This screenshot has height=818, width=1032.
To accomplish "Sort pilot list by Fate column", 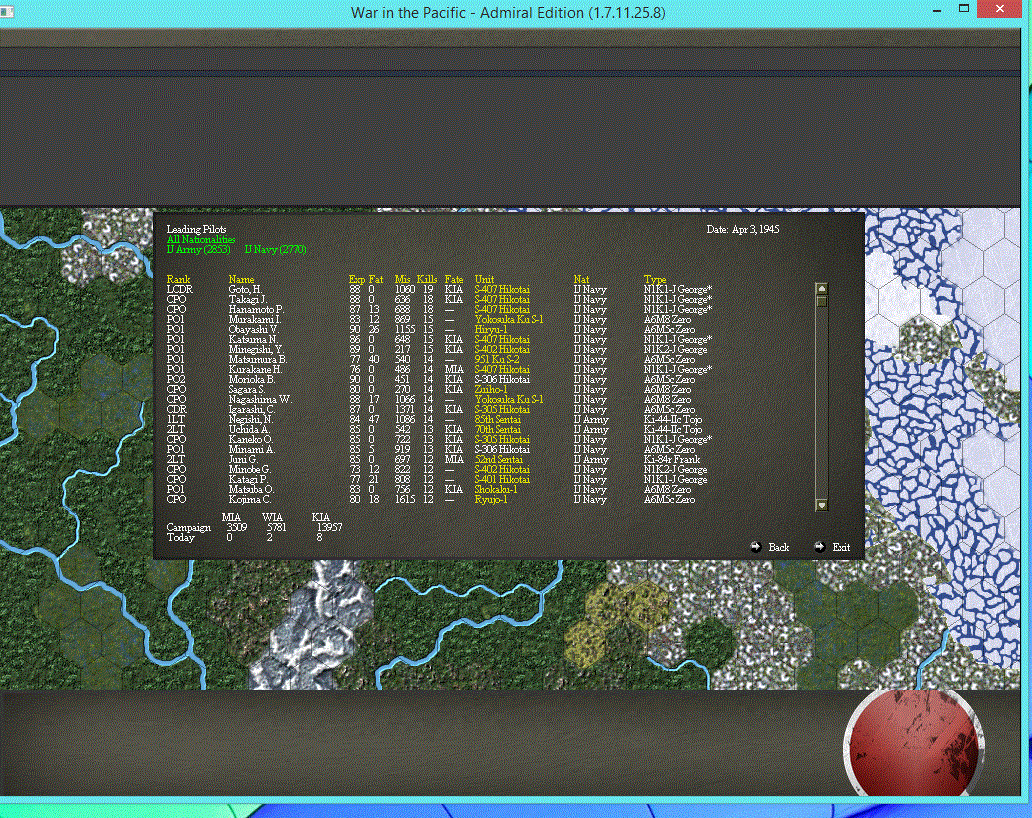I will pos(453,280).
